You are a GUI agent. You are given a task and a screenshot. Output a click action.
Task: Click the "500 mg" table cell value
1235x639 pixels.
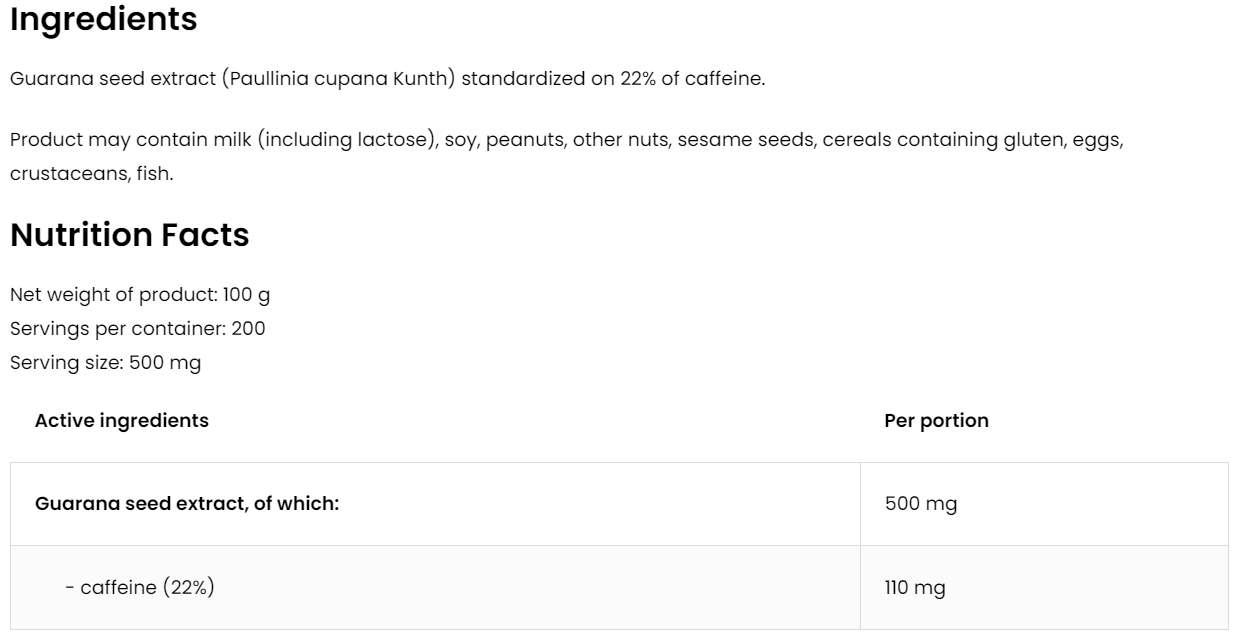920,504
